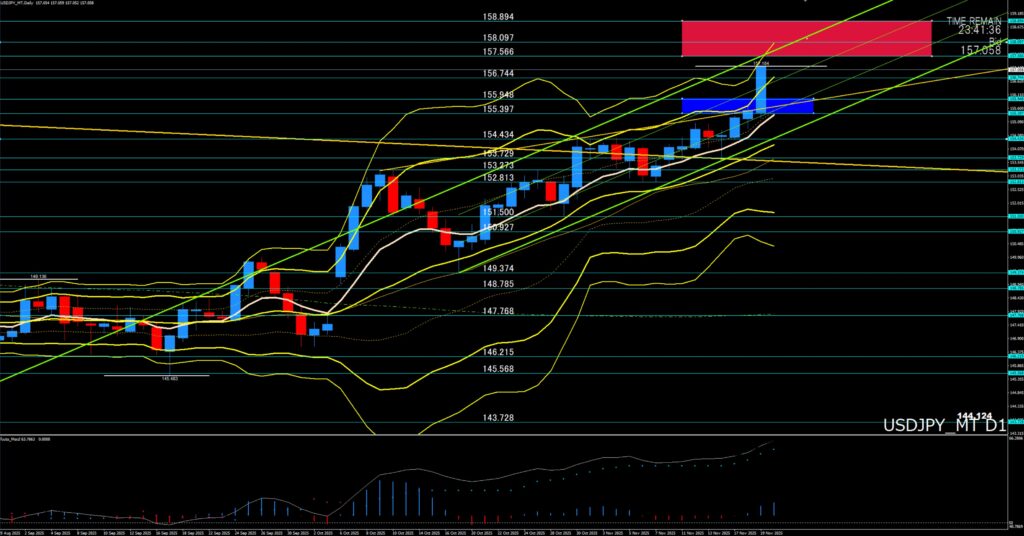Click the 145.568 price level label
The width and height of the screenshot is (1024, 536).
[498, 369]
